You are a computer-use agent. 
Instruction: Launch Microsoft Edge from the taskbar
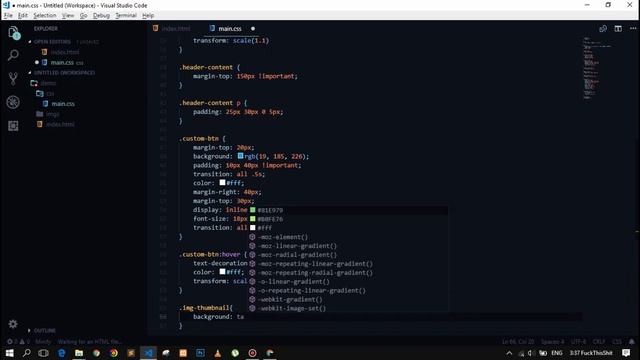point(62,353)
